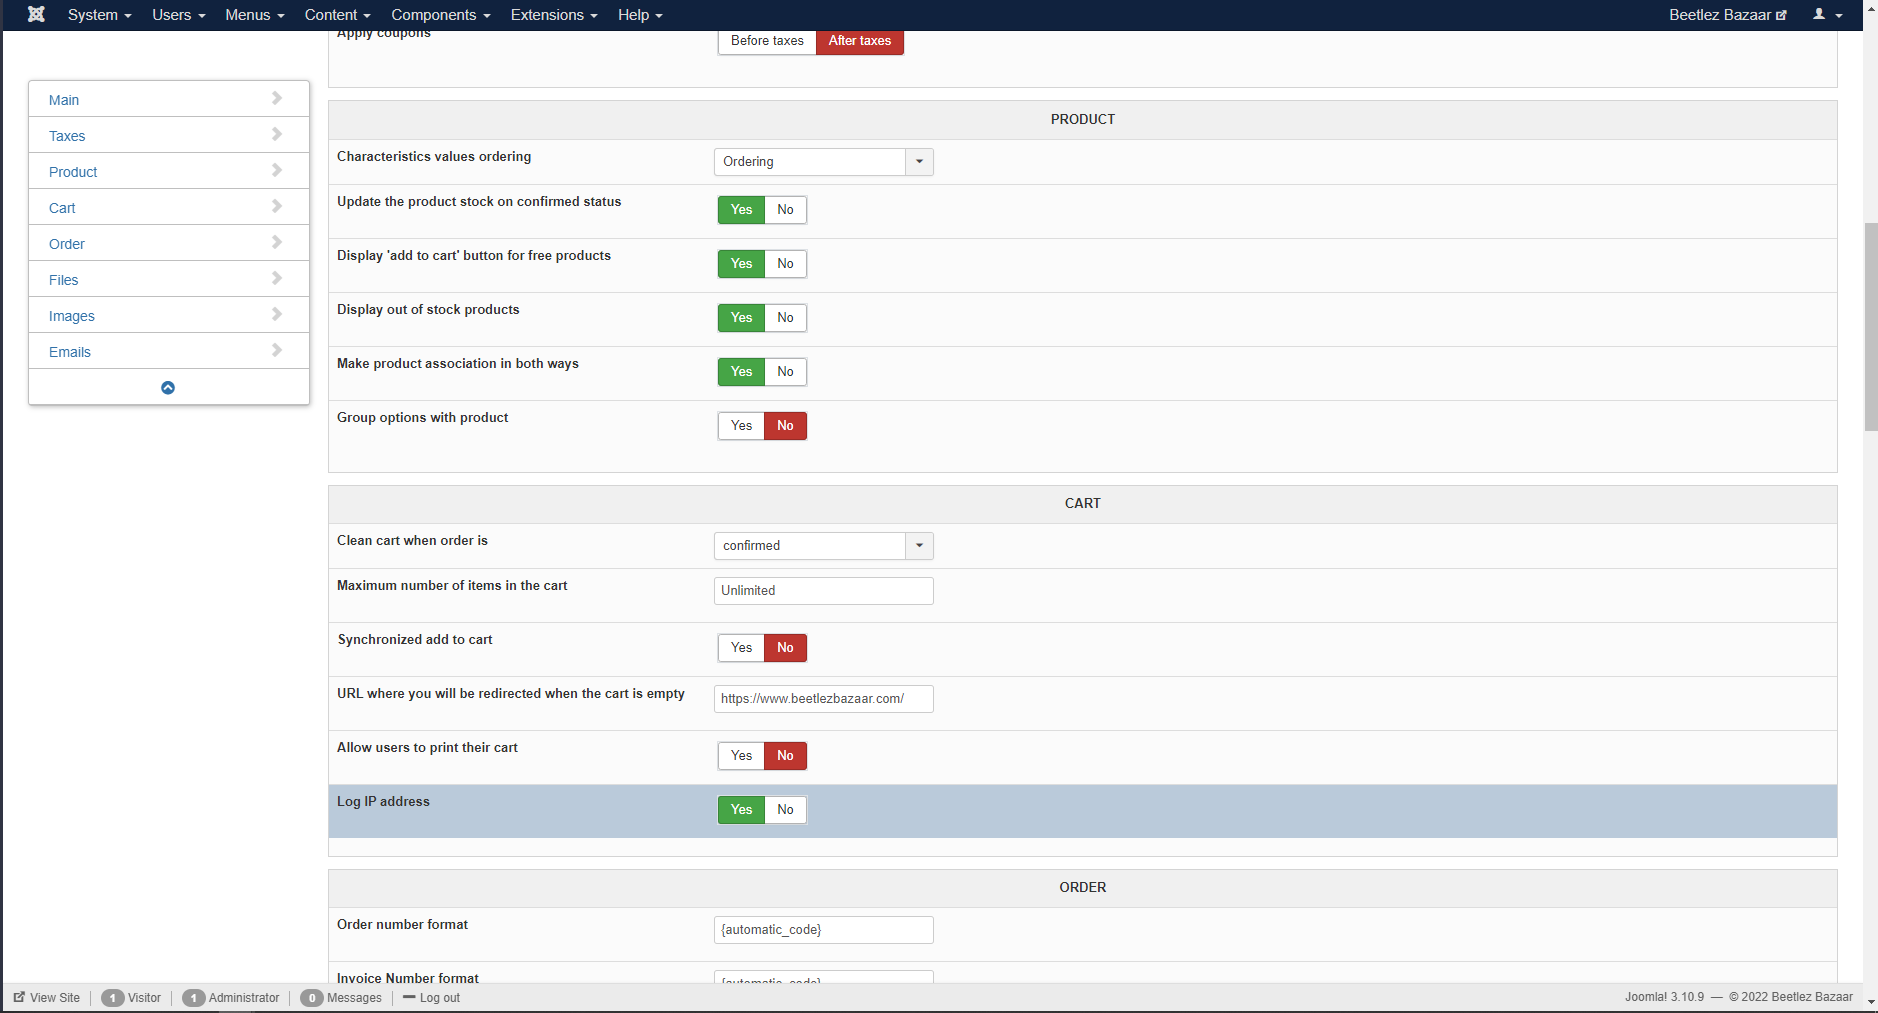The height and width of the screenshot is (1013, 1878).
Task: Open the Components menu
Action: (441, 15)
